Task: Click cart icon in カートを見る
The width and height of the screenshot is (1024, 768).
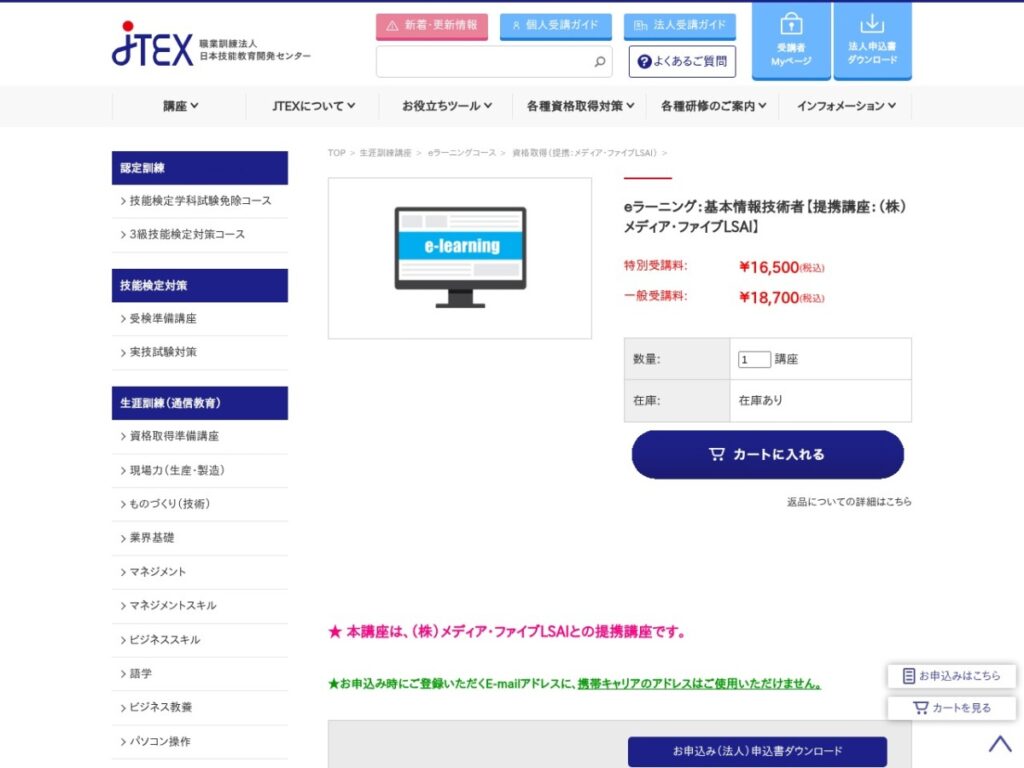Action: point(920,708)
